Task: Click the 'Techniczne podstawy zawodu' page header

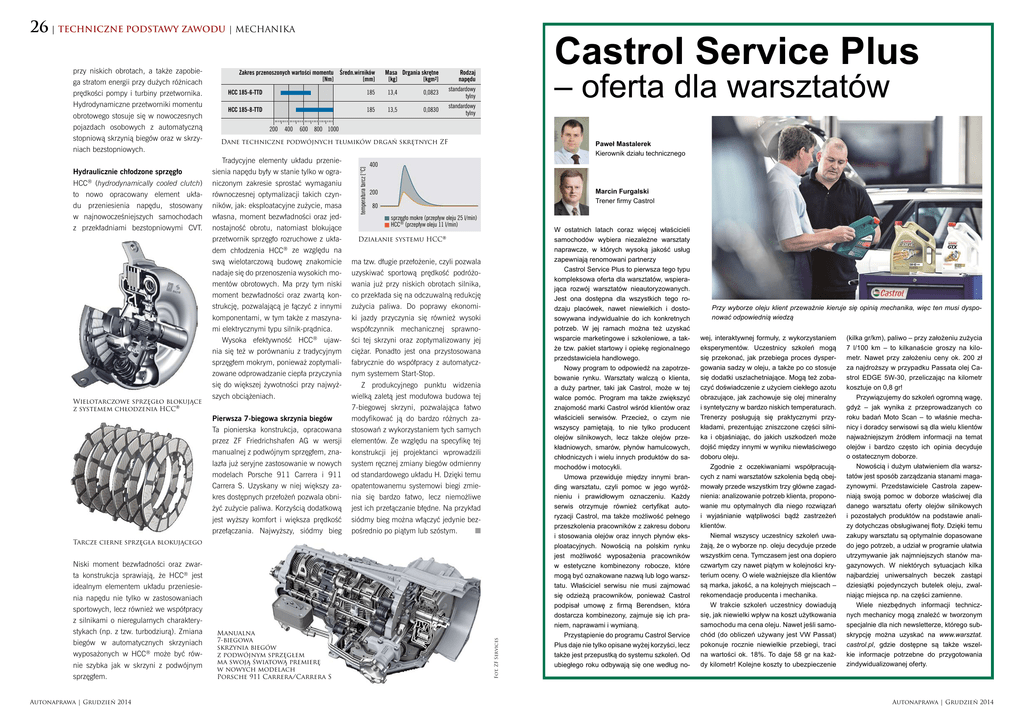Action: 141,28
